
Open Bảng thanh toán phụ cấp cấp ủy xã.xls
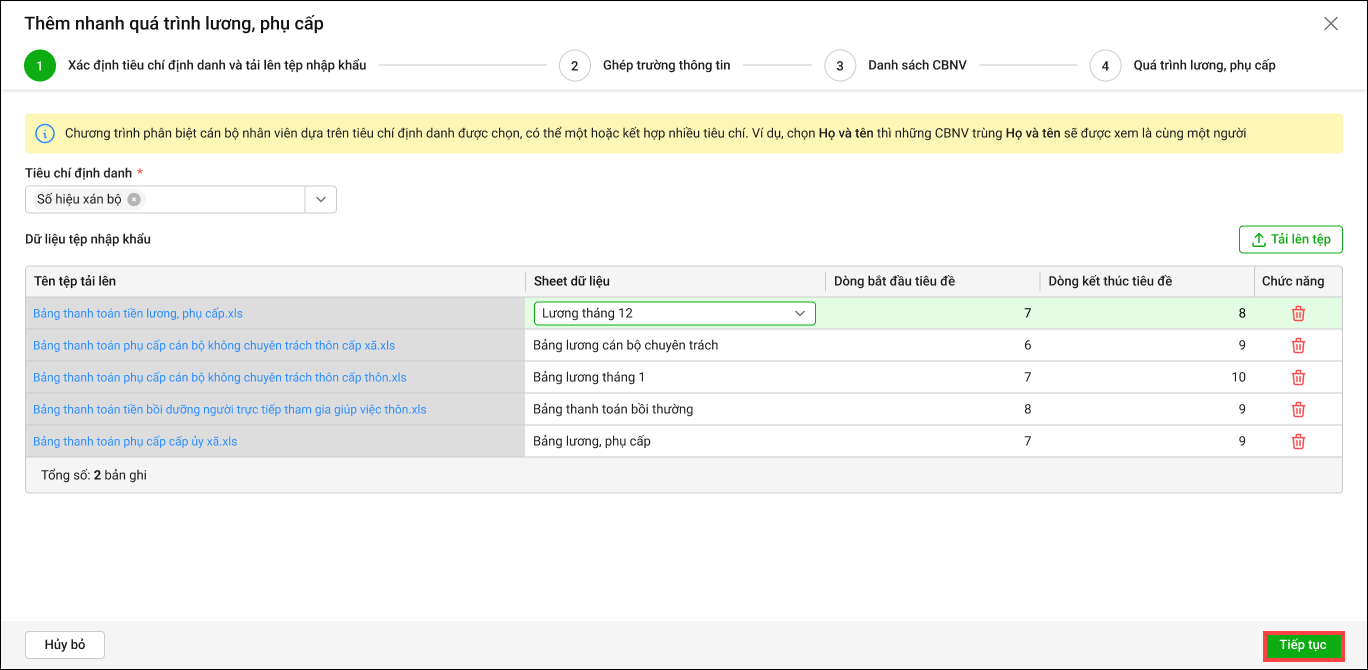click(x=135, y=441)
